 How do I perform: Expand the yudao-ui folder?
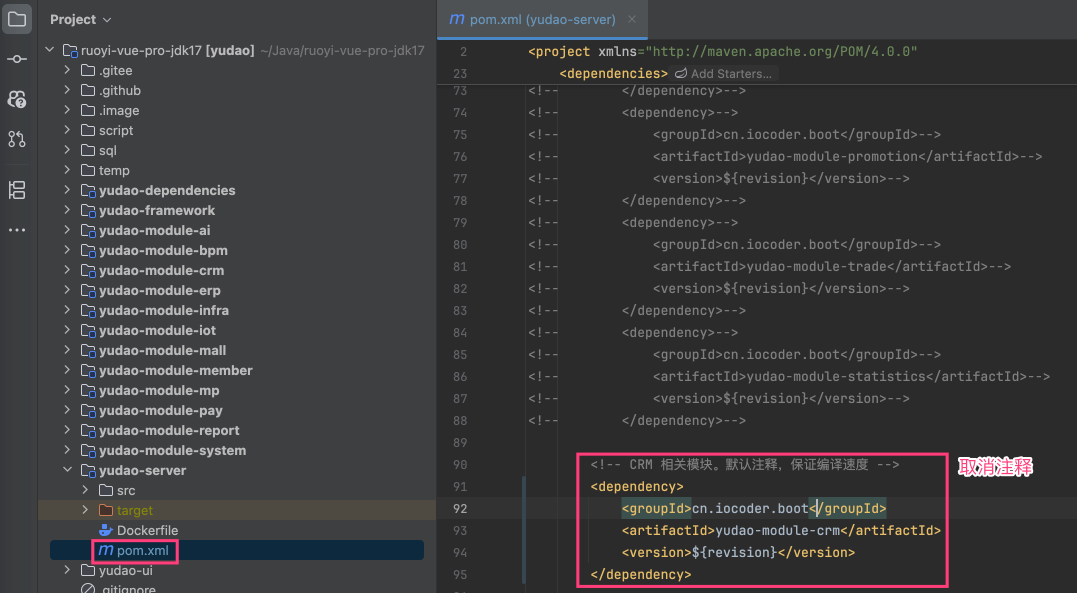coord(67,570)
